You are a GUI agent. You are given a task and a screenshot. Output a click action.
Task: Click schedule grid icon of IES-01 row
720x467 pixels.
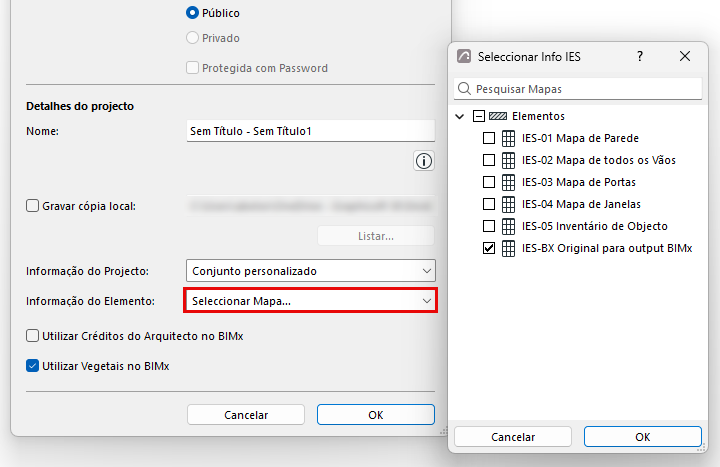pyautogui.click(x=508, y=138)
